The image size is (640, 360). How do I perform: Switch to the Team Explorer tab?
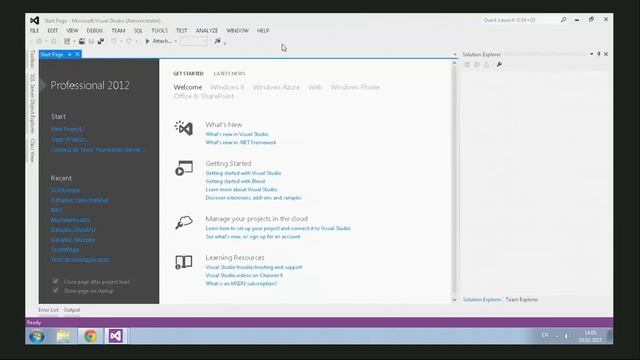pos(521,300)
